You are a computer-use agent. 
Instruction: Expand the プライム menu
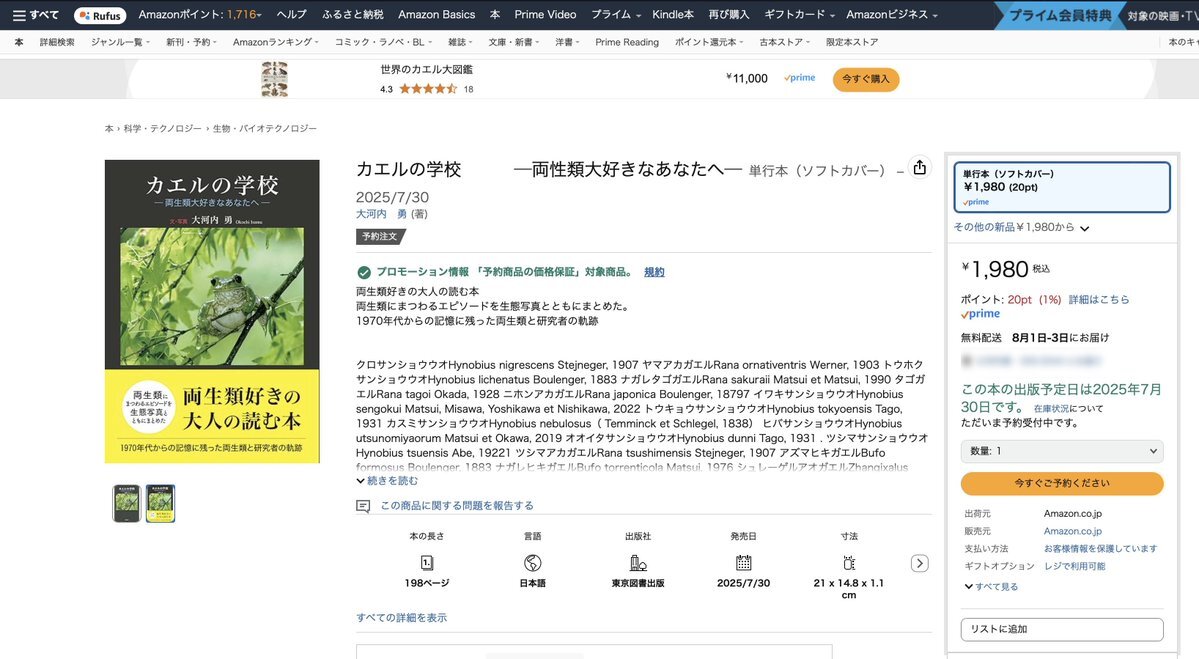point(616,15)
